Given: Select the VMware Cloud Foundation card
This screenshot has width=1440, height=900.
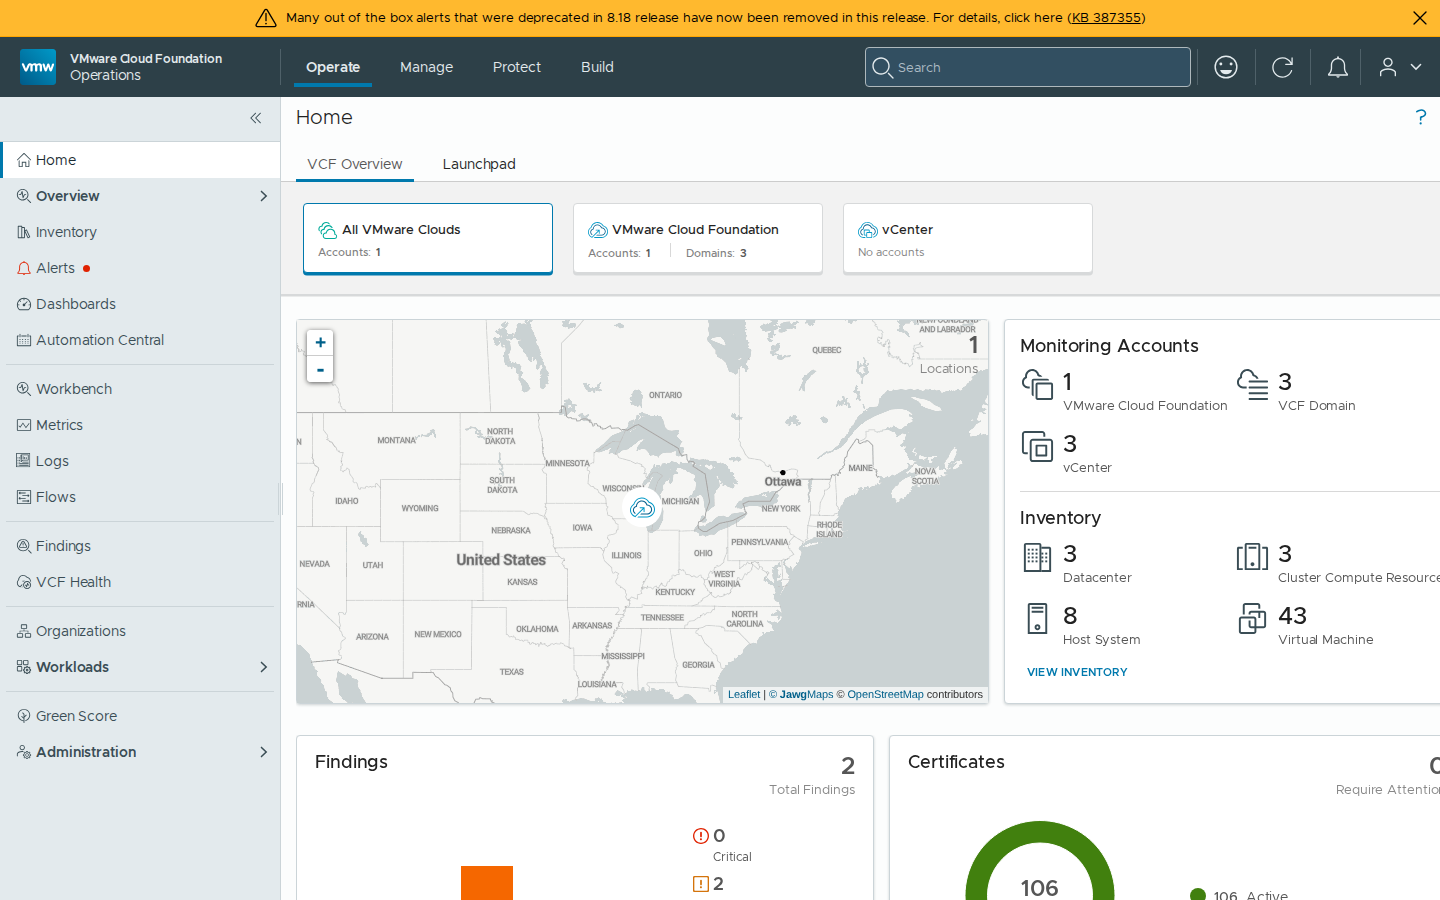Looking at the screenshot, I should click(698, 238).
